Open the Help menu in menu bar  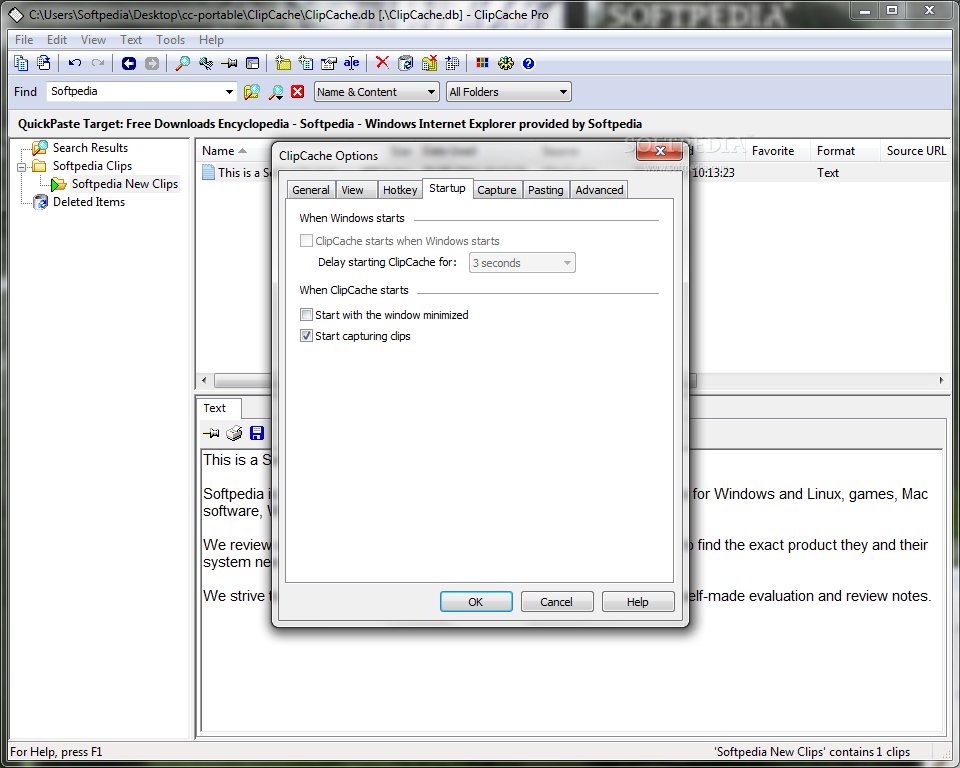211,40
